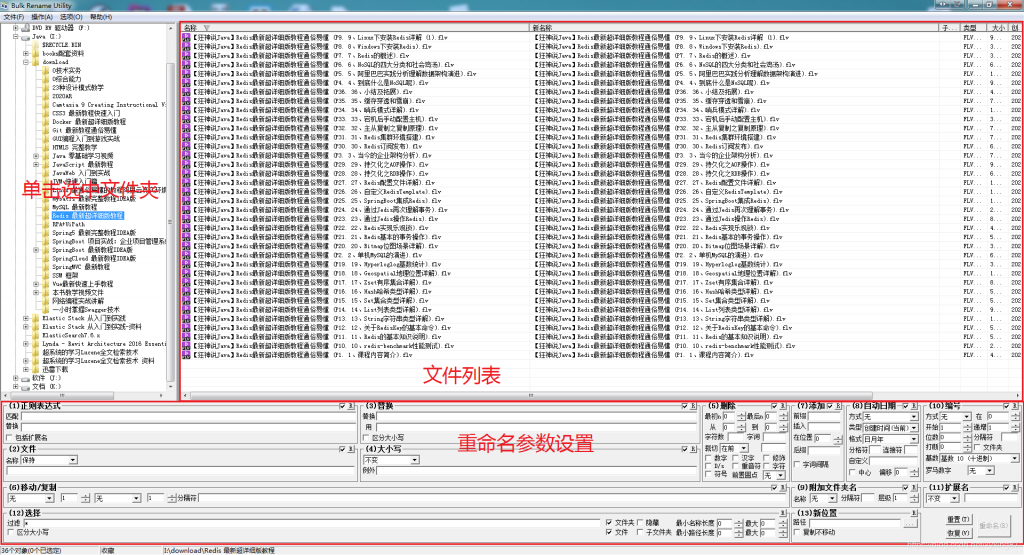Viewport: 1024px width, 555px height.
Task: Click the 匹配 input field in 正则表达式
Action: coord(189,416)
